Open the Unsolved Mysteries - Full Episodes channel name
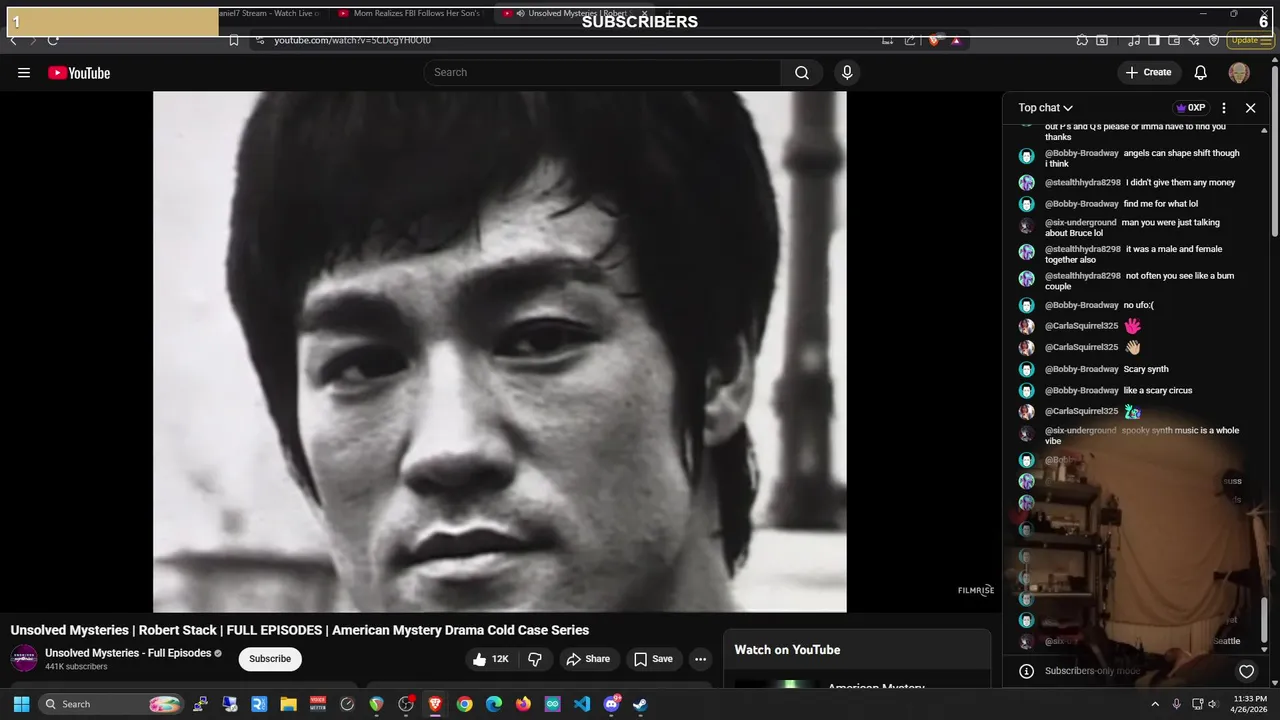The width and height of the screenshot is (1280, 720). coord(128,653)
